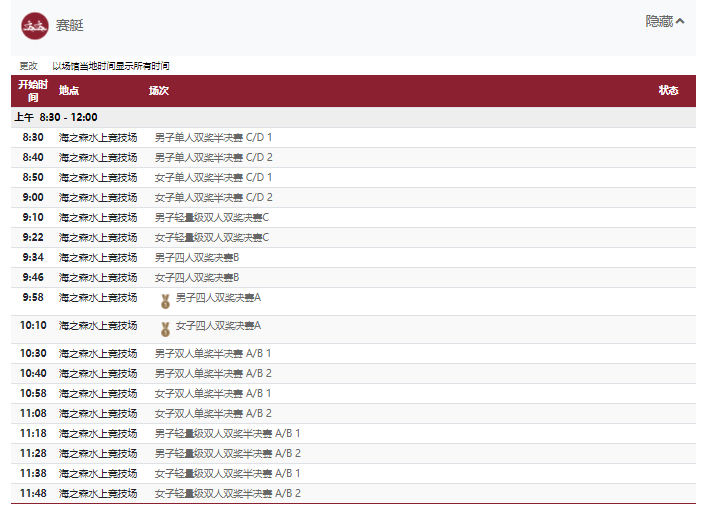The height and width of the screenshot is (511, 709).
Task: Select 女子轻量级双人双桨半决赛 A/B 2
Action: pos(227,493)
